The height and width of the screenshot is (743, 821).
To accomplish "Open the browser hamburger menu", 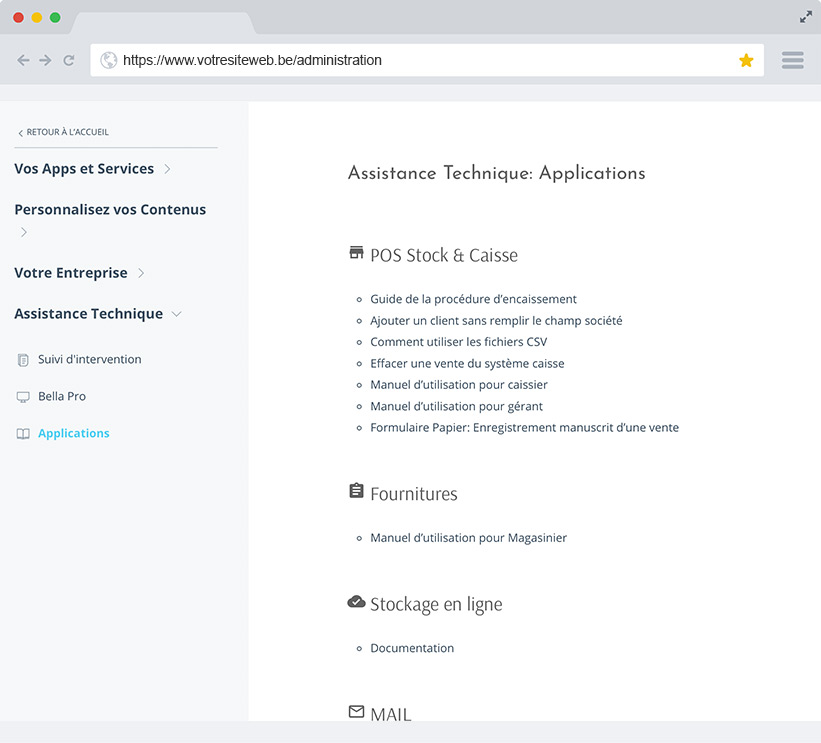I will (x=793, y=61).
